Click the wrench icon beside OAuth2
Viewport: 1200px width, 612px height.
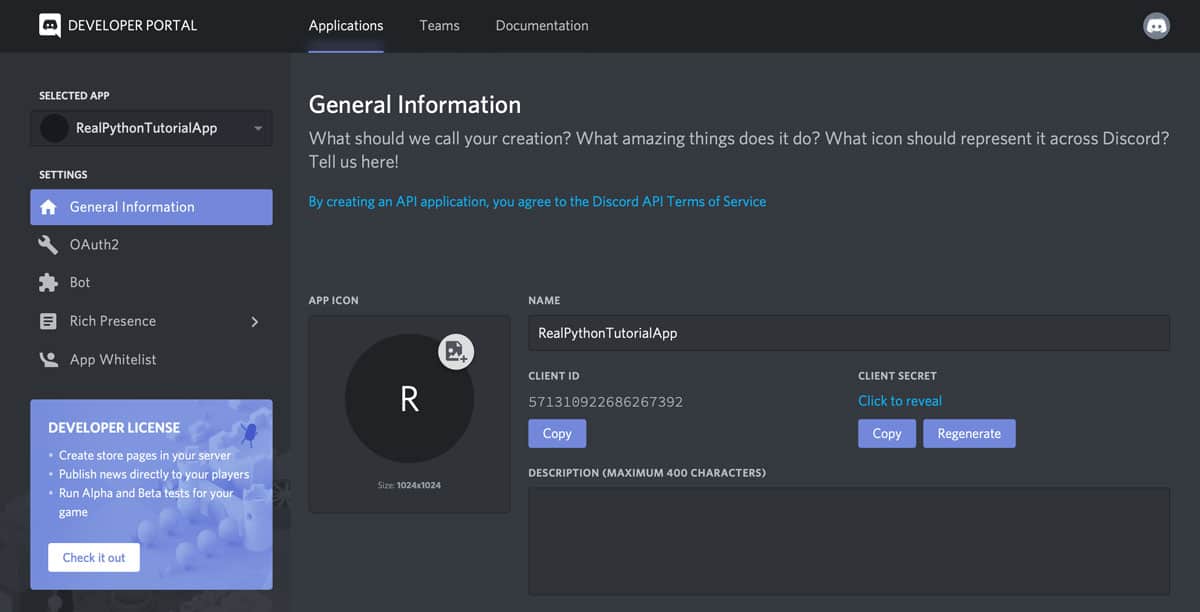pos(48,245)
